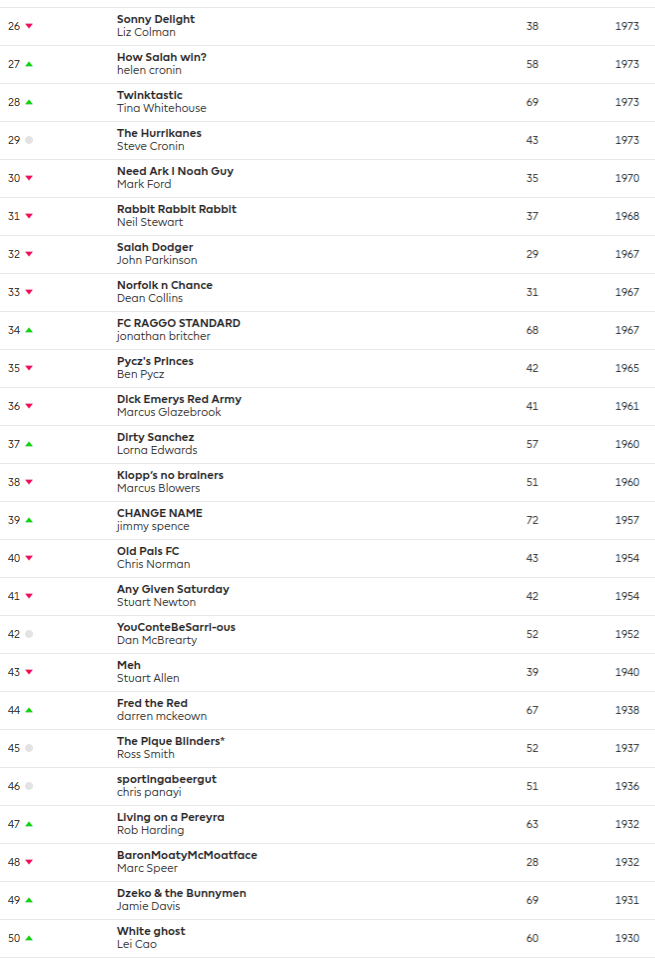Click the green up arrow at rank 34
Viewport: 655px width, 969px height.
[x=29, y=330]
